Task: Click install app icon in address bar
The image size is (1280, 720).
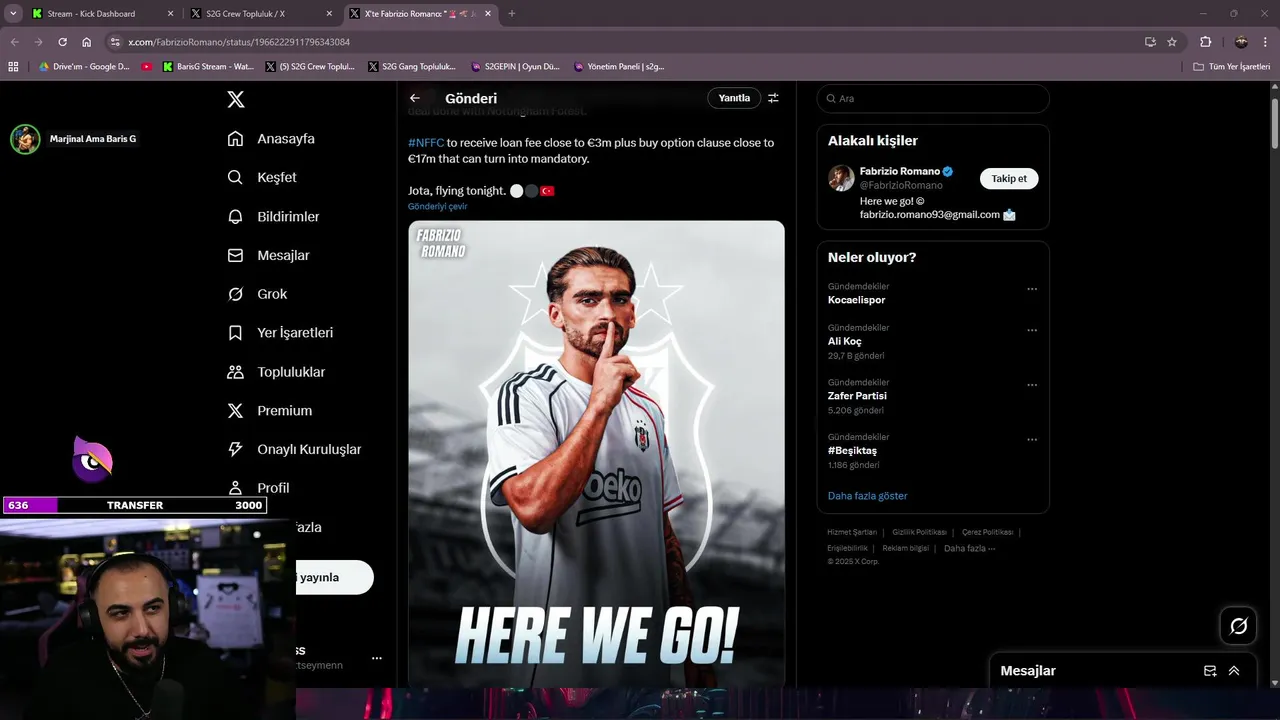Action: (x=1150, y=42)
